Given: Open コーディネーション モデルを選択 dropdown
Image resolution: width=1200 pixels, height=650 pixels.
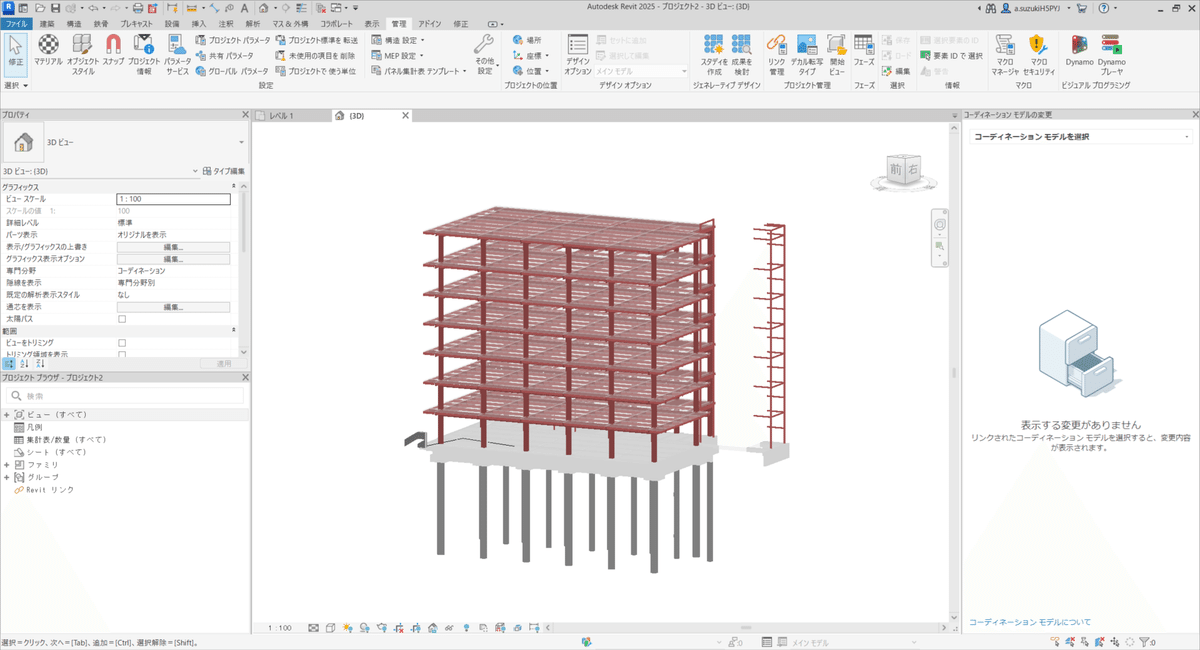Looking at the screenshot, I should coord(1081,136).
